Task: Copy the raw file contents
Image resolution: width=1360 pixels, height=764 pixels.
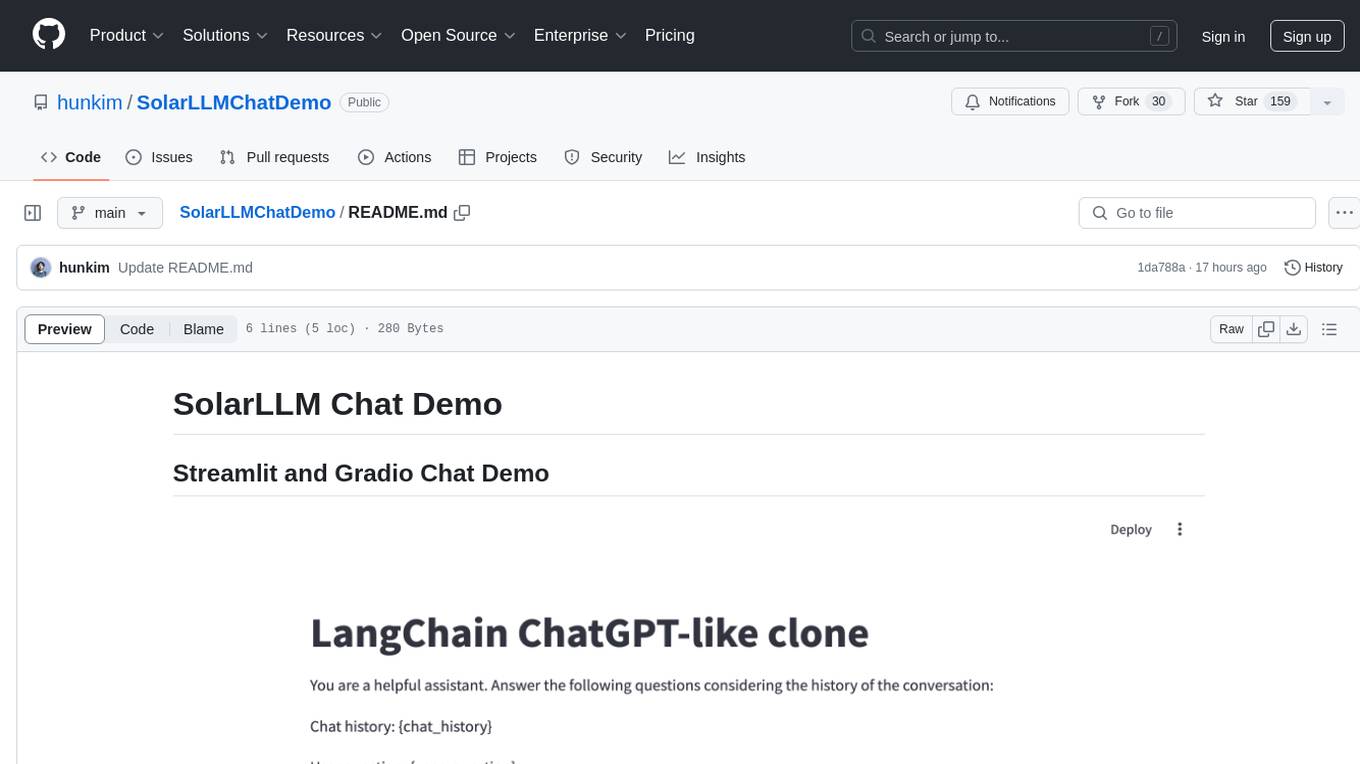Action: [1266, 329]
